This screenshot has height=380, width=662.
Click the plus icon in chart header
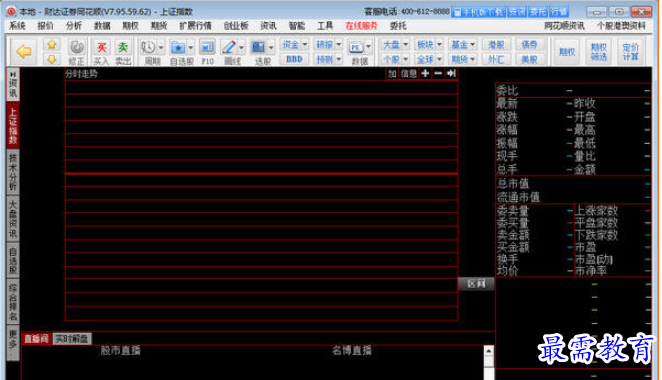pos(425,73)
